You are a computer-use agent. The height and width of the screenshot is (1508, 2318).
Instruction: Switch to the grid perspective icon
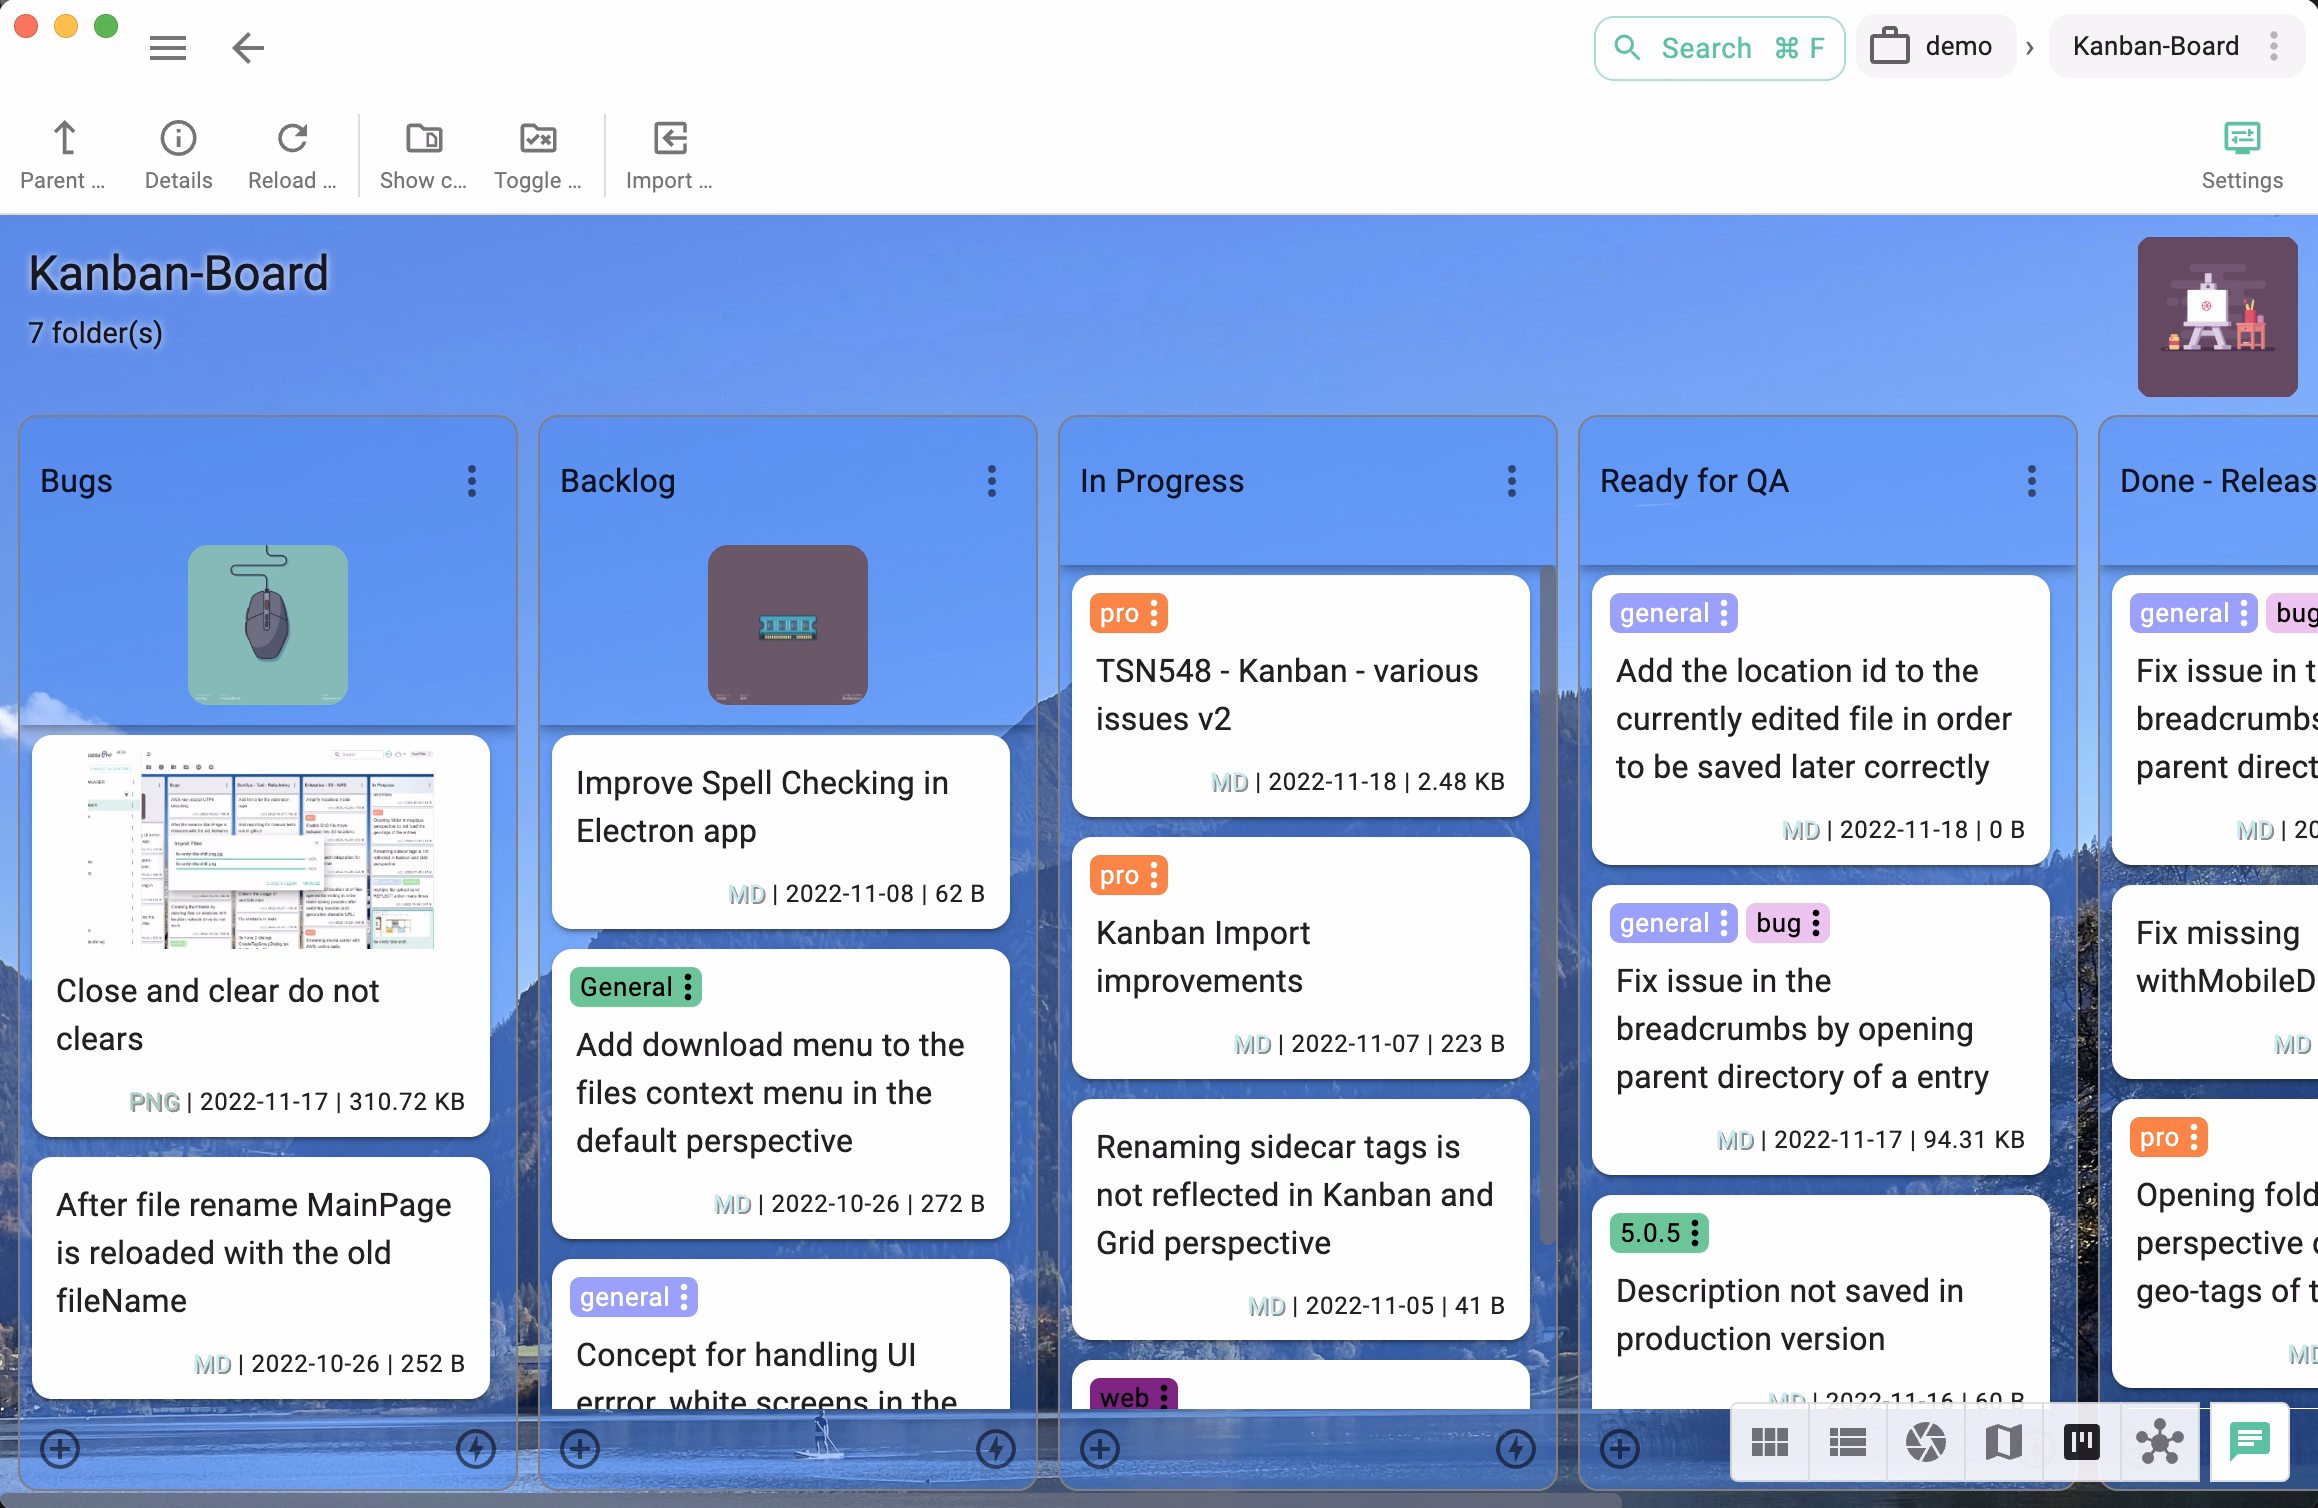point(1769,1441)
